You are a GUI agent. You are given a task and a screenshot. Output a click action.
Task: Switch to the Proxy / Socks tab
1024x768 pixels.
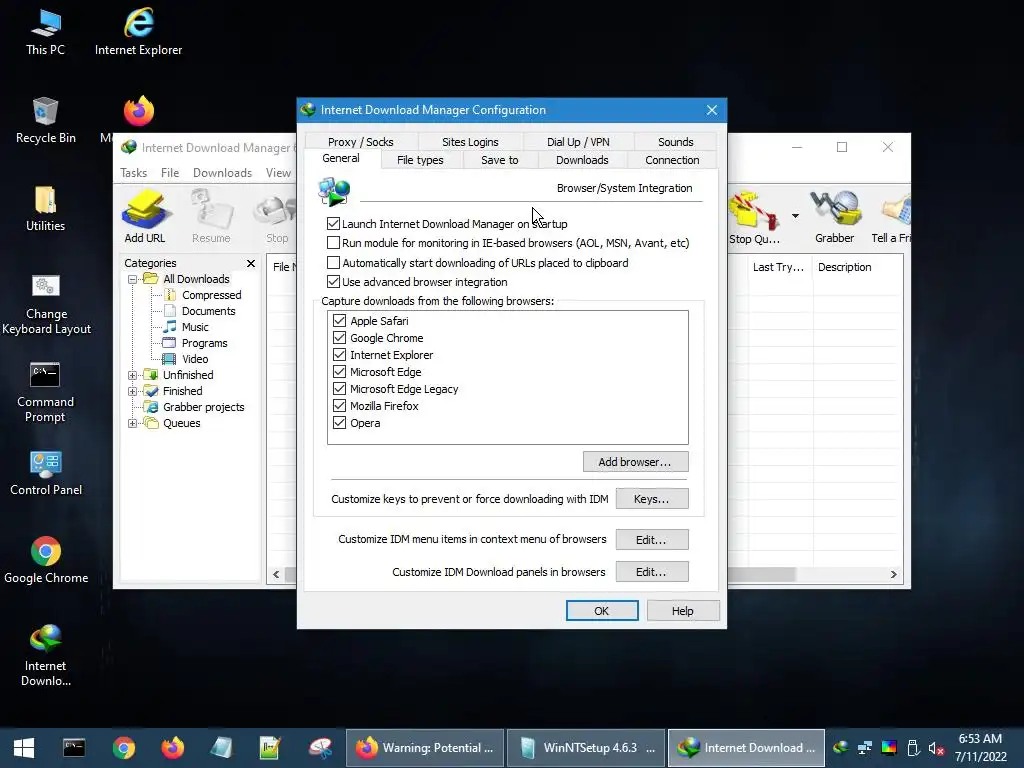[x=360, y=142]
